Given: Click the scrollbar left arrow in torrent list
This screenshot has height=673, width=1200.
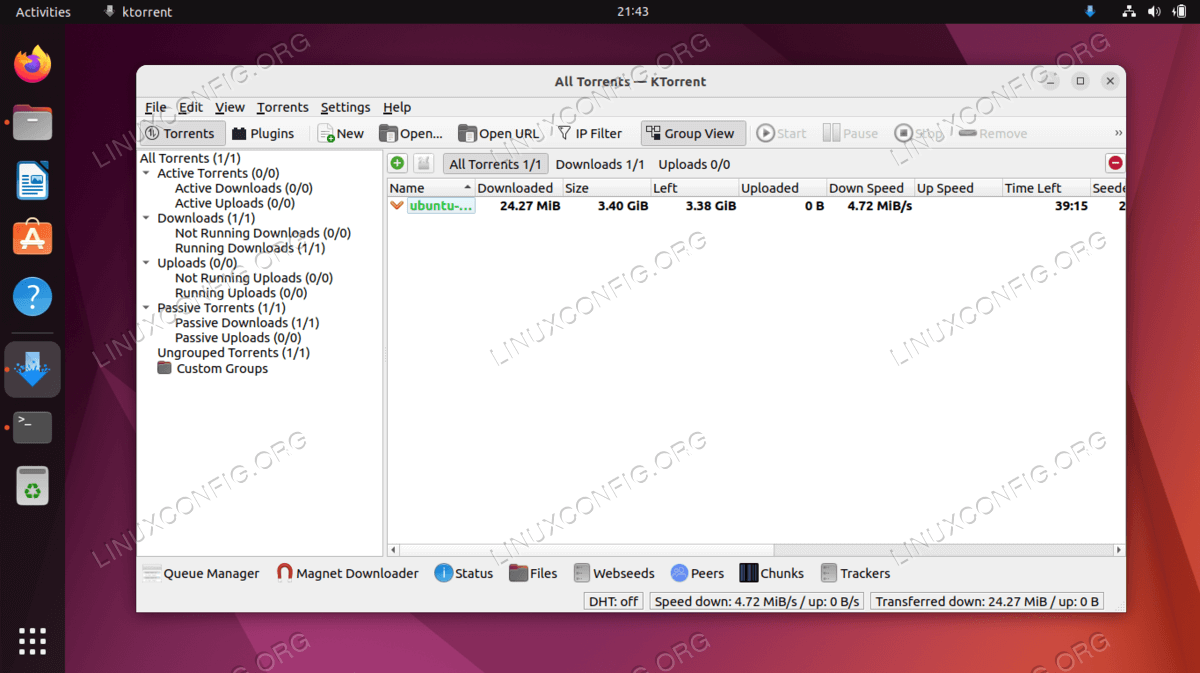Looking at the screenshot, I should point(393,550).
